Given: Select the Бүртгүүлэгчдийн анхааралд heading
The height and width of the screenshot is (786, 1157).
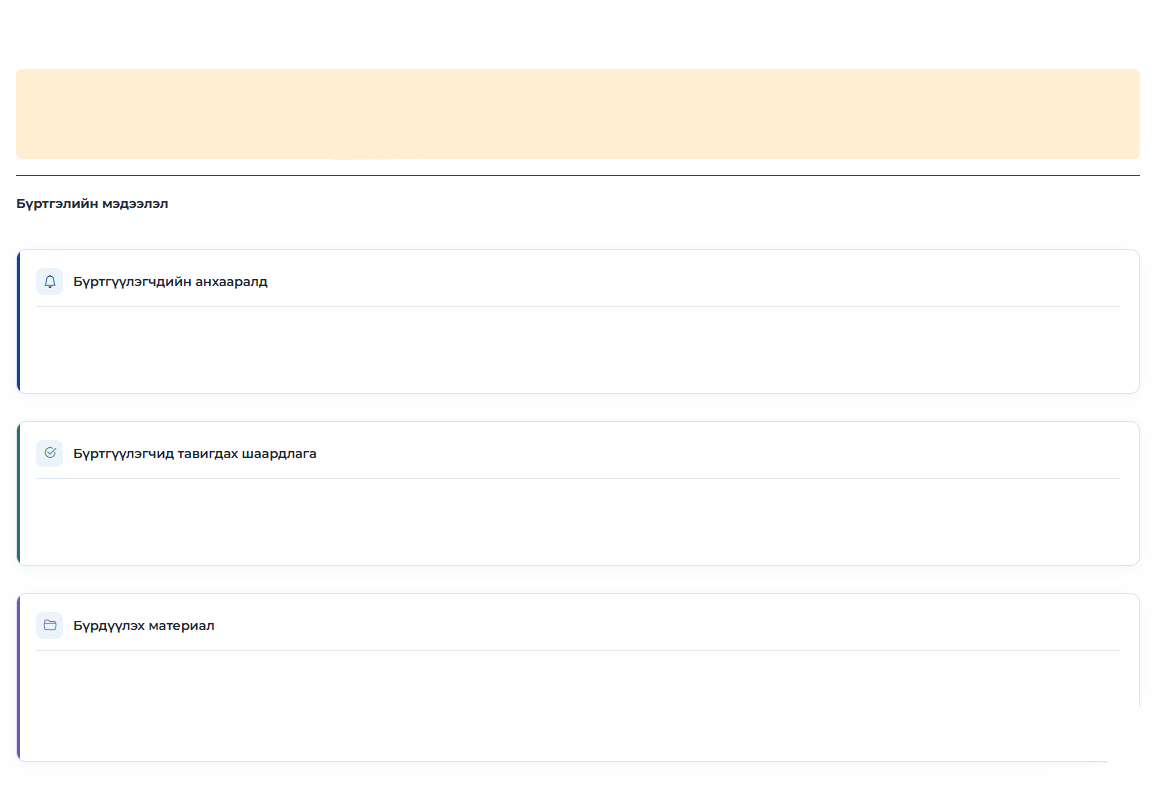Looking at the screenshot, I should click(x=170, y=282).
